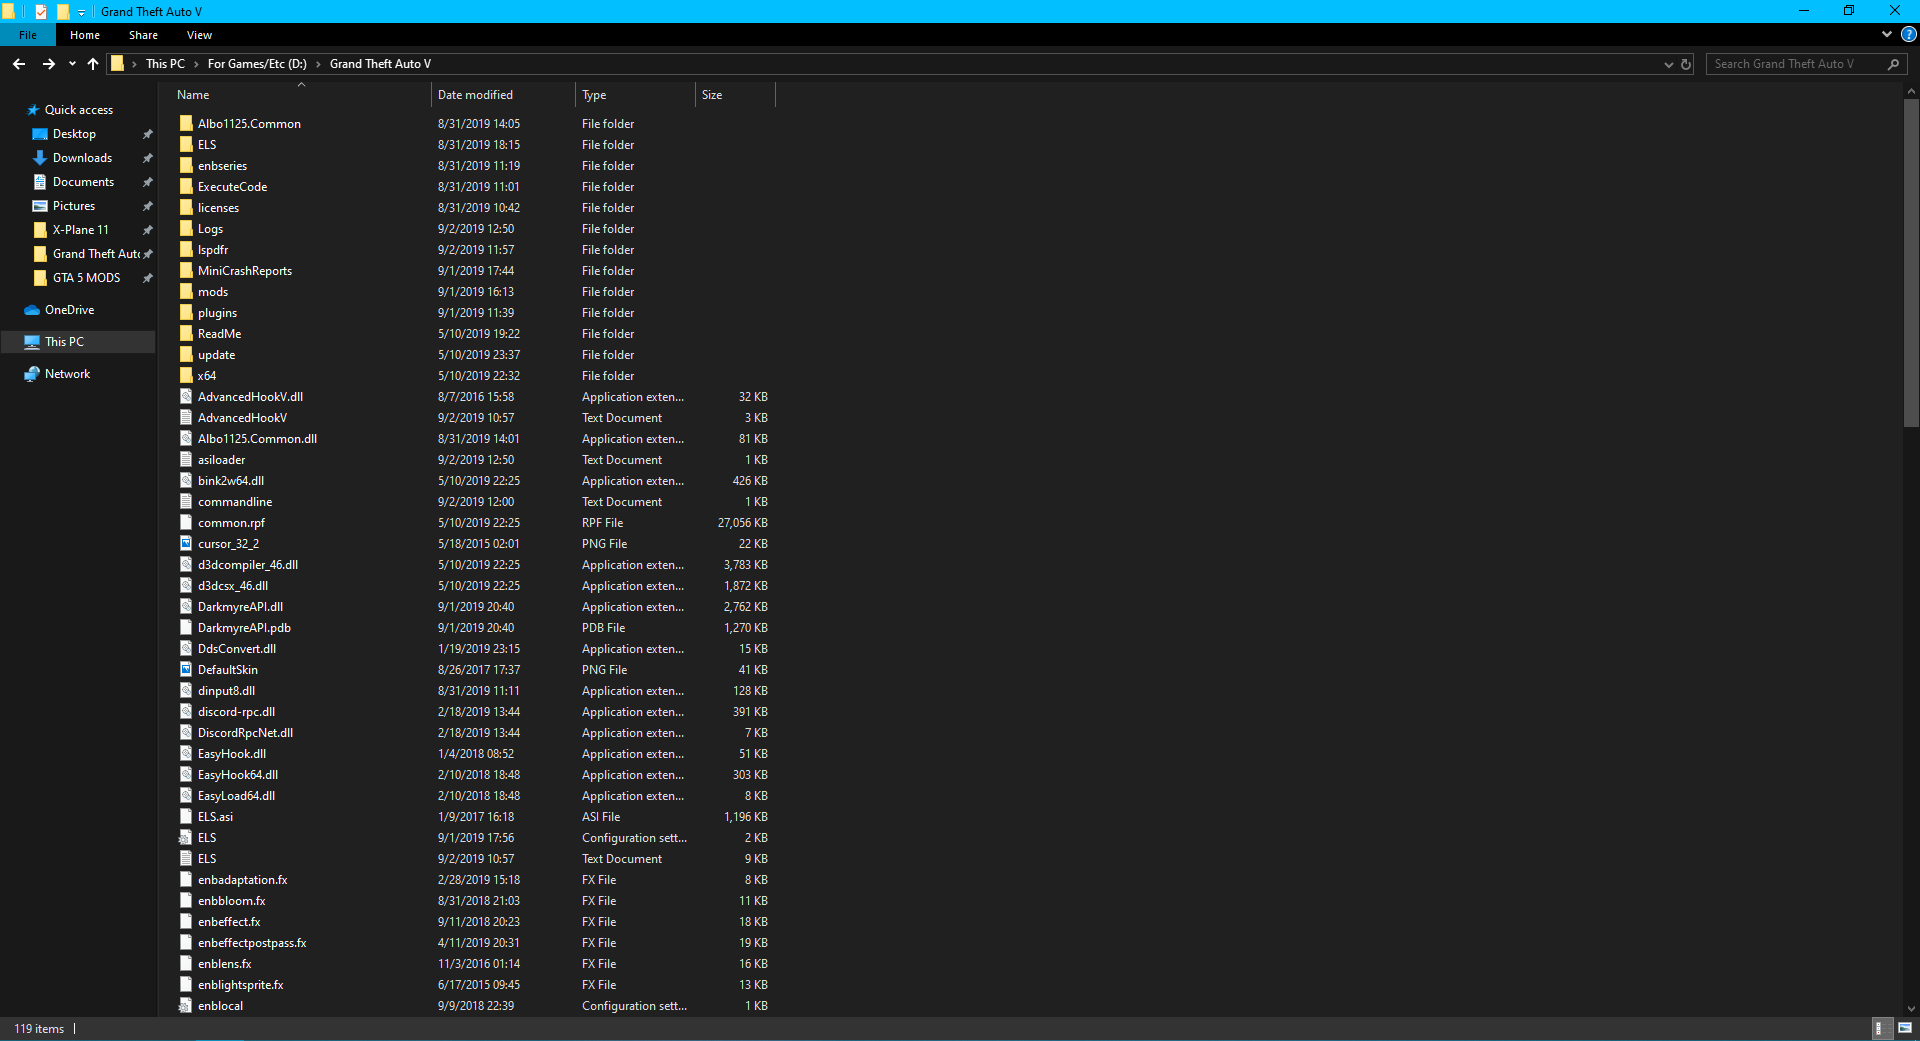
Task: Select Network in the navigation pane
Action: coord(67,374)
